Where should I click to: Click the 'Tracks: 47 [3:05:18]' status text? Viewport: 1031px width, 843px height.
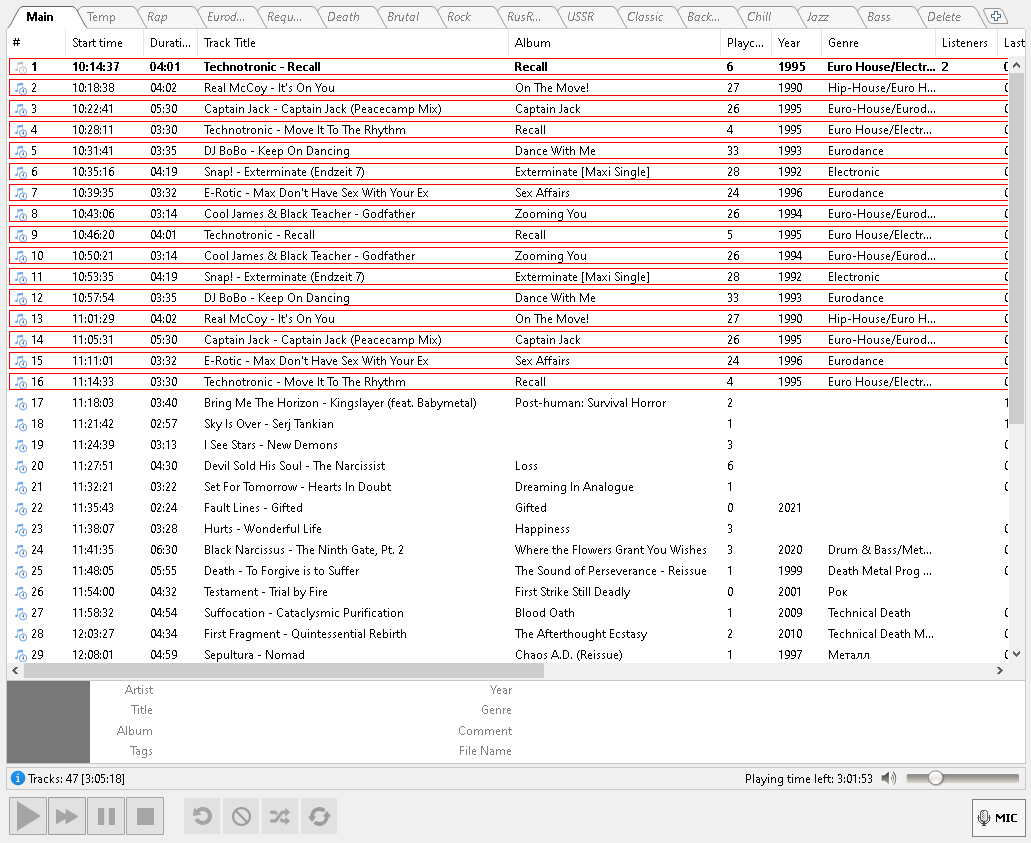[x=76, y=779]
